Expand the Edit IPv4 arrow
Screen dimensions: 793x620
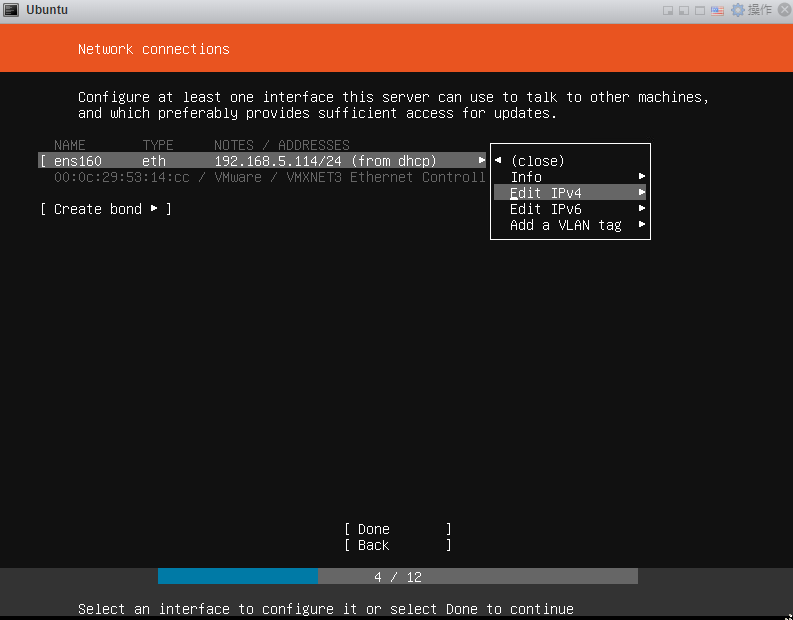642,193
